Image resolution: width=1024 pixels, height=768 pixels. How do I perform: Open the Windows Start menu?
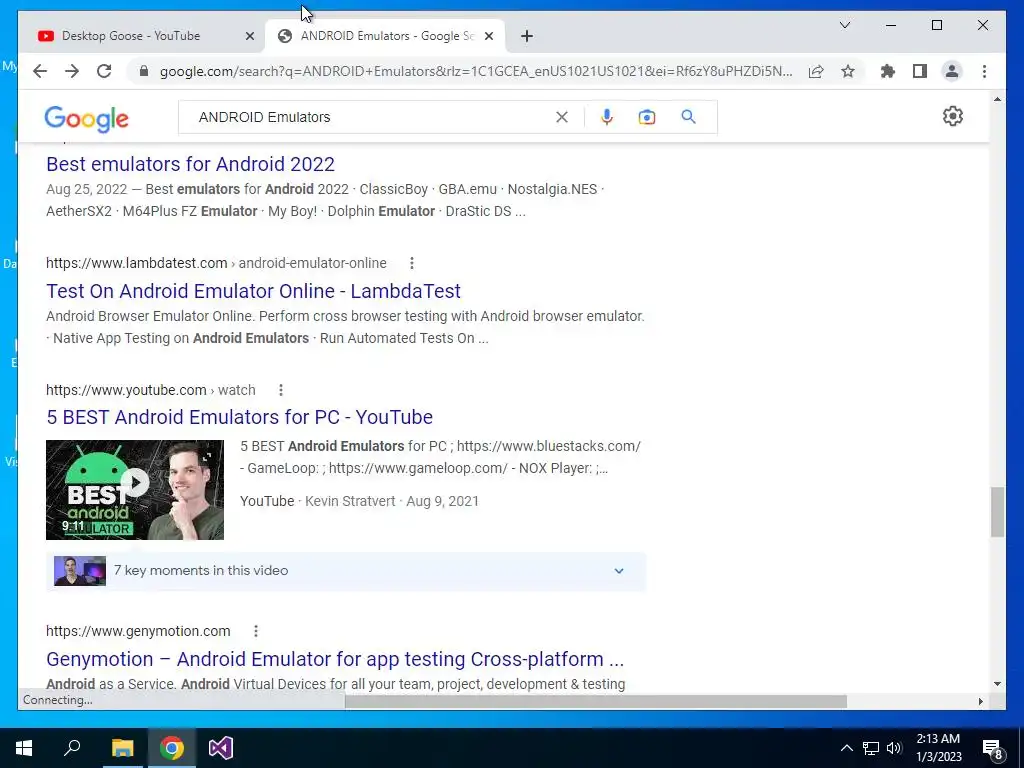point(24,748)
